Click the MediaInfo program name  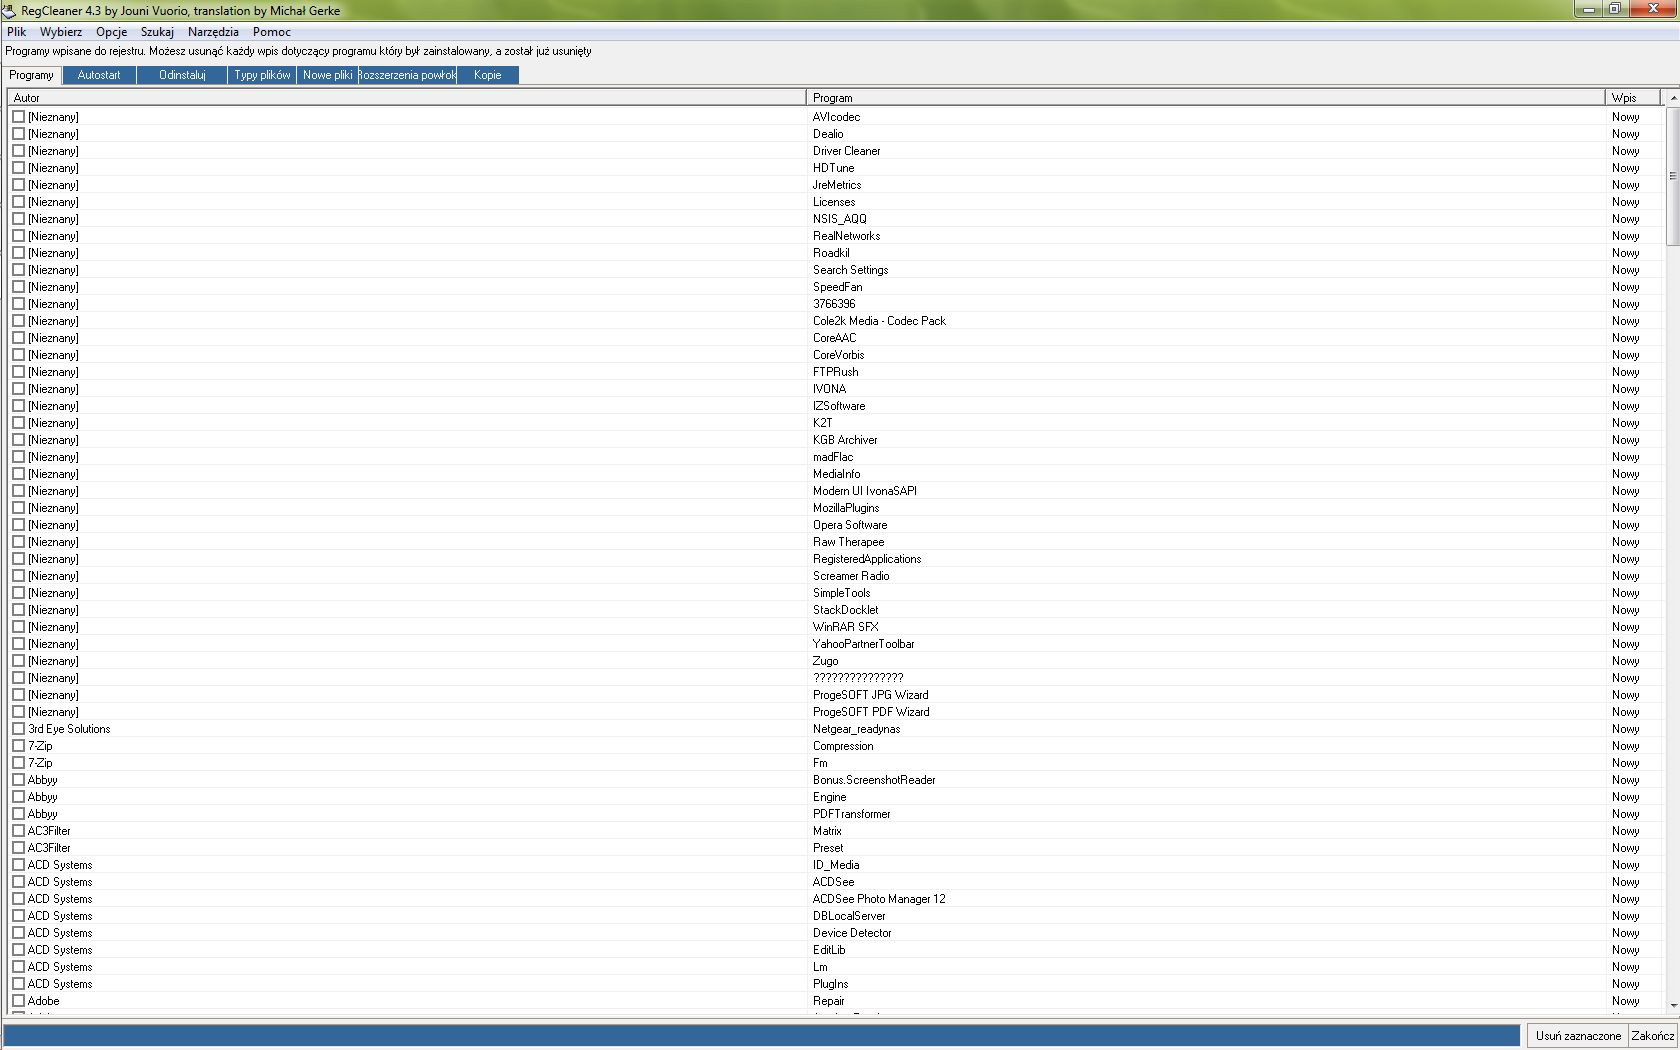836,474
